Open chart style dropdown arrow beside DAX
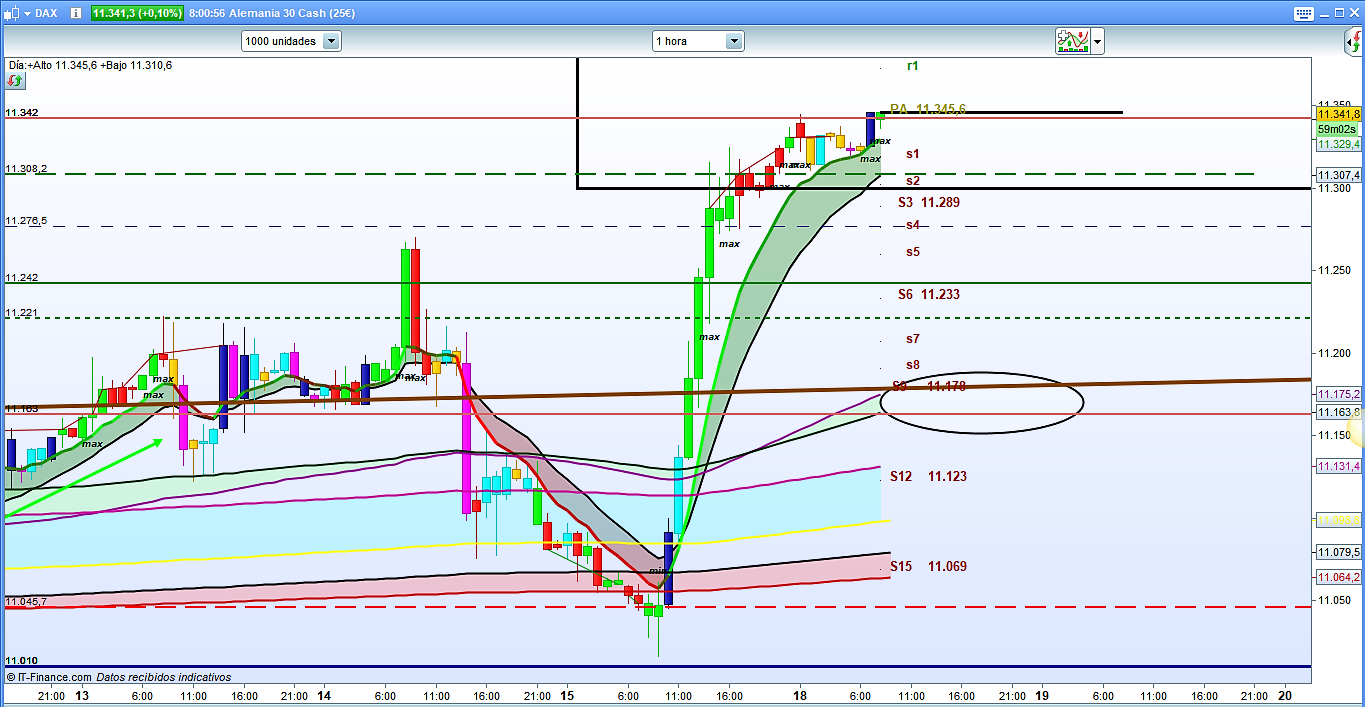Screen dimensions: 1365x707 (x=26, y=13)
